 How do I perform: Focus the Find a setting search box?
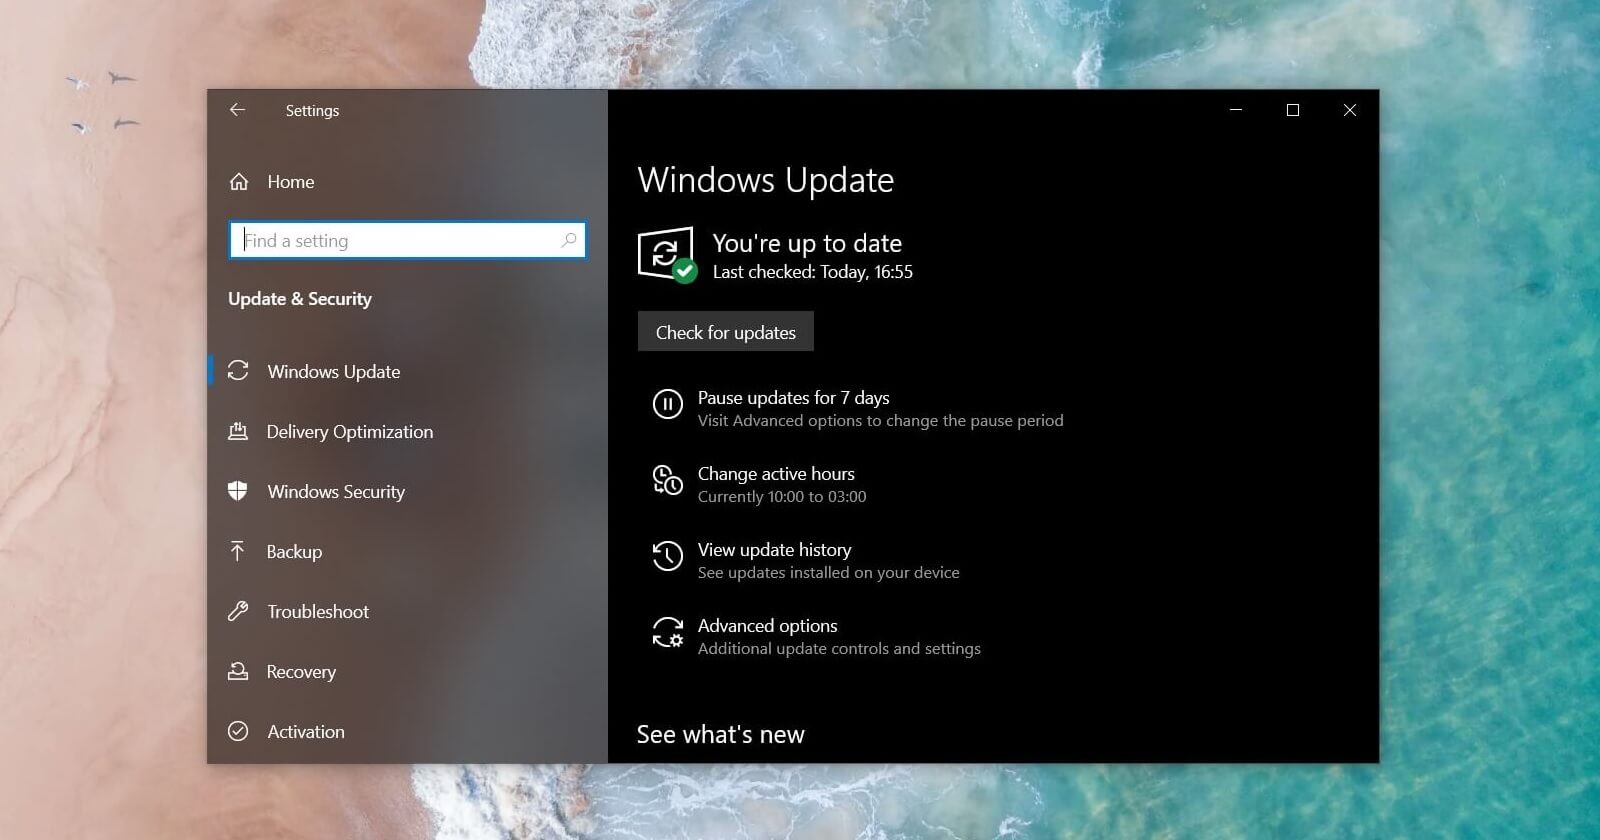408,240
